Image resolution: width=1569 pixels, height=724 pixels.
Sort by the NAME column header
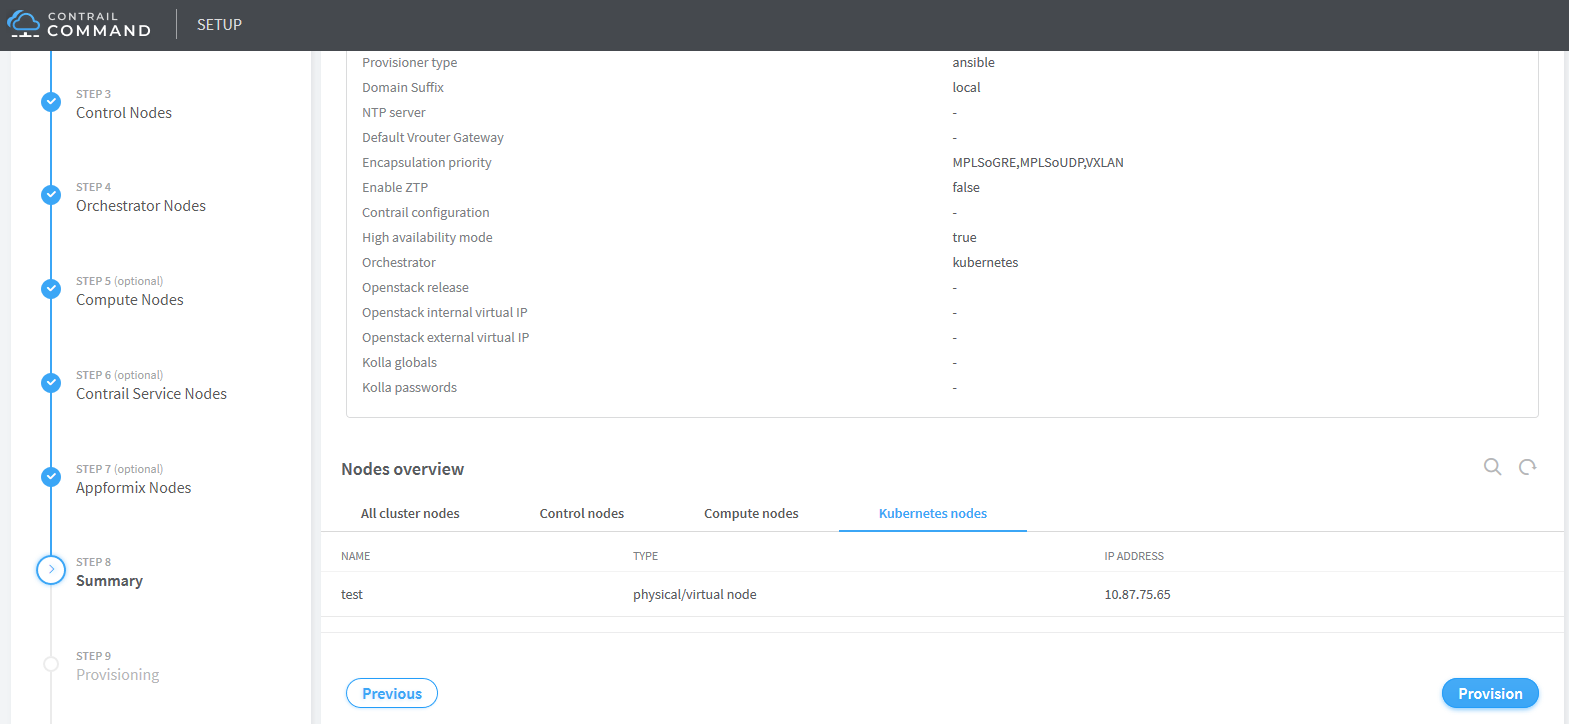coord(355,556)
